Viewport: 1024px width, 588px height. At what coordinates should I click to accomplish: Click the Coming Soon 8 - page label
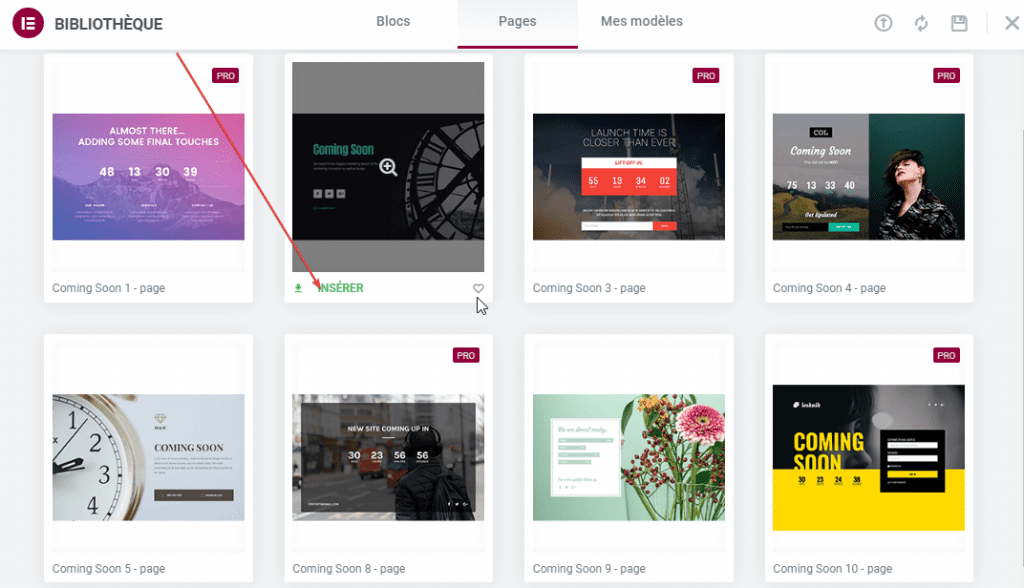tap(348, 569)
